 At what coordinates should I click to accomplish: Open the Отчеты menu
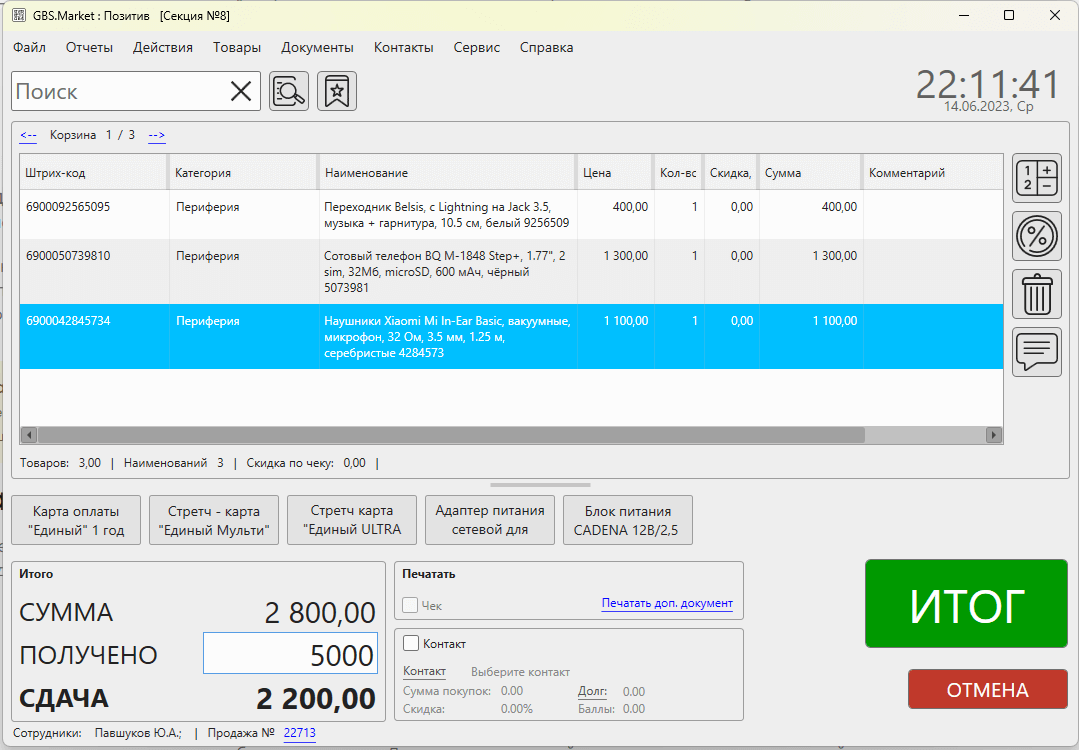[x=89, y=47]
